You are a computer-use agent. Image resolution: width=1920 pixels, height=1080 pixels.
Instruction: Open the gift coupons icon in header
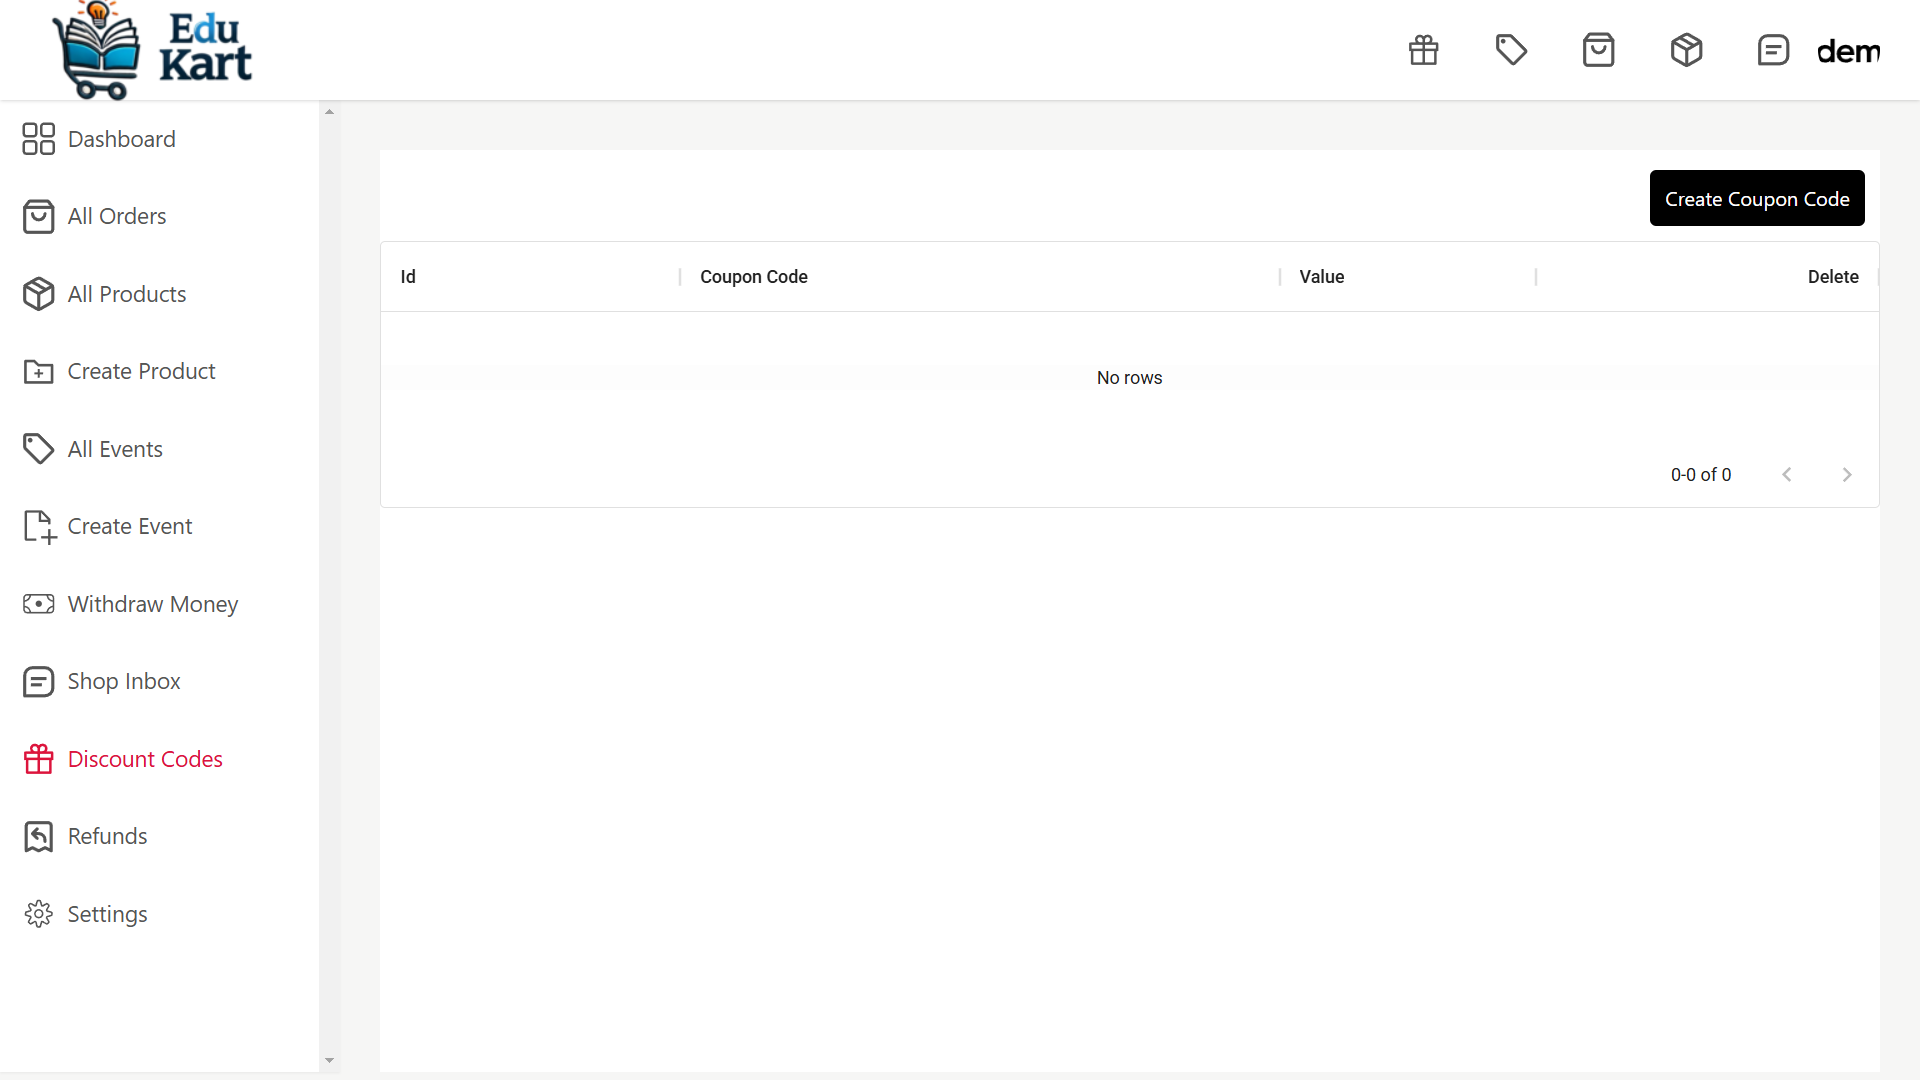1424,50
